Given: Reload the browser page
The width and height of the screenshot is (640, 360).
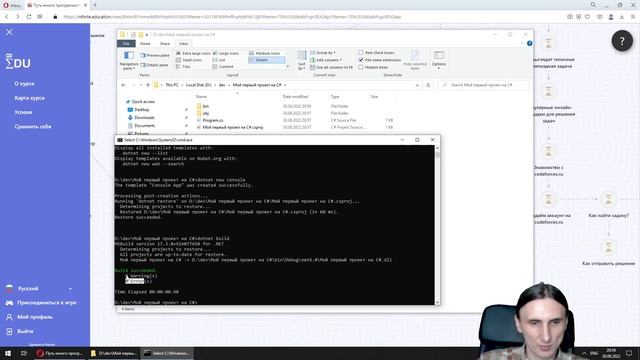Looking at the screenshot, I should pos(29,17).
